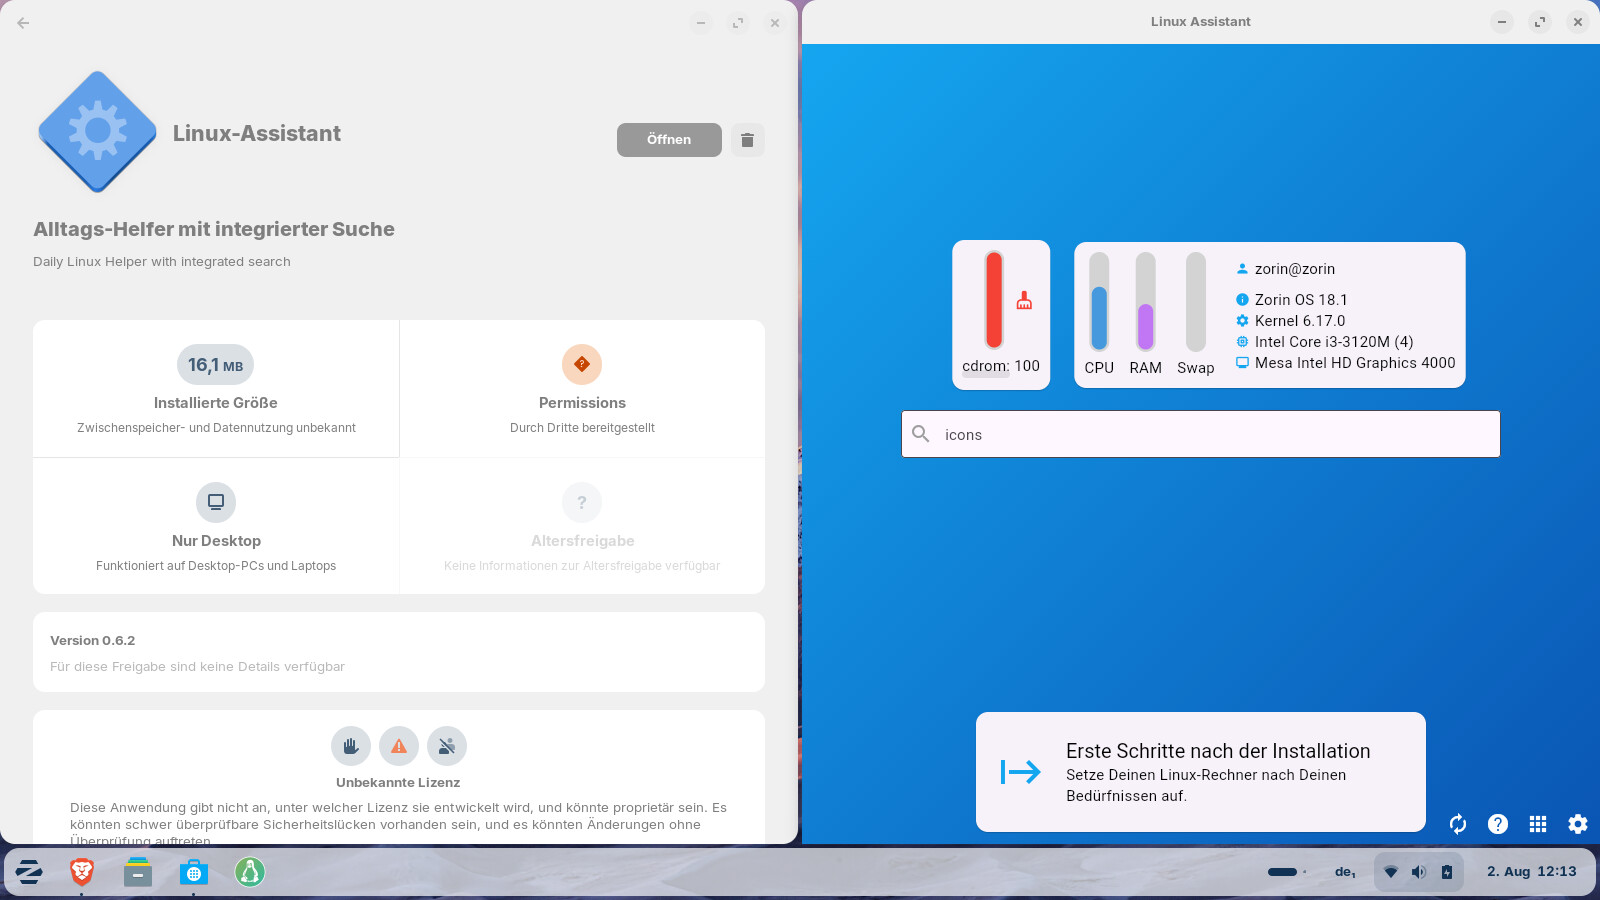Viewport: 1600px width, 900px height.
Task: Open the Nur Desktop info tile
Action: 216,526
